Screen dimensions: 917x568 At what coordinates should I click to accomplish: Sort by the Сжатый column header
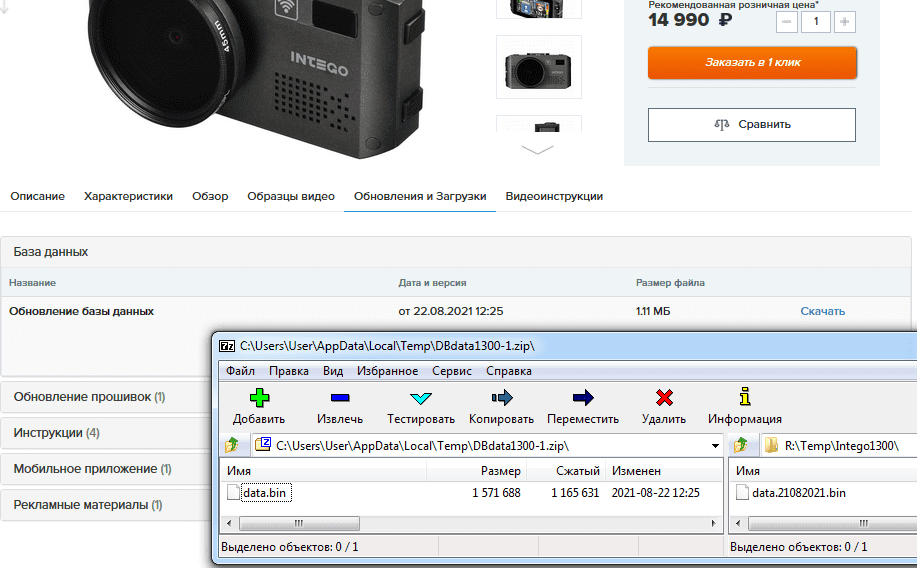(x=566, y=471)
